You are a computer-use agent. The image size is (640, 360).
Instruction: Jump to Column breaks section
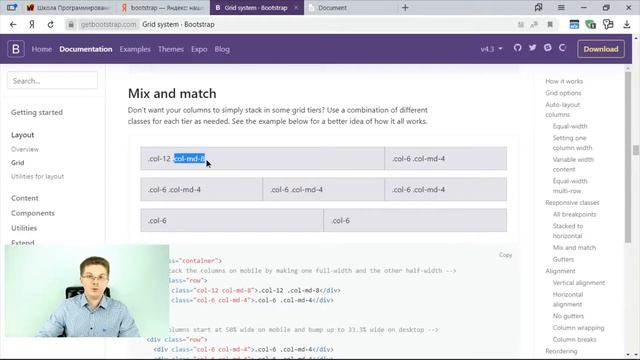point(574,340)
